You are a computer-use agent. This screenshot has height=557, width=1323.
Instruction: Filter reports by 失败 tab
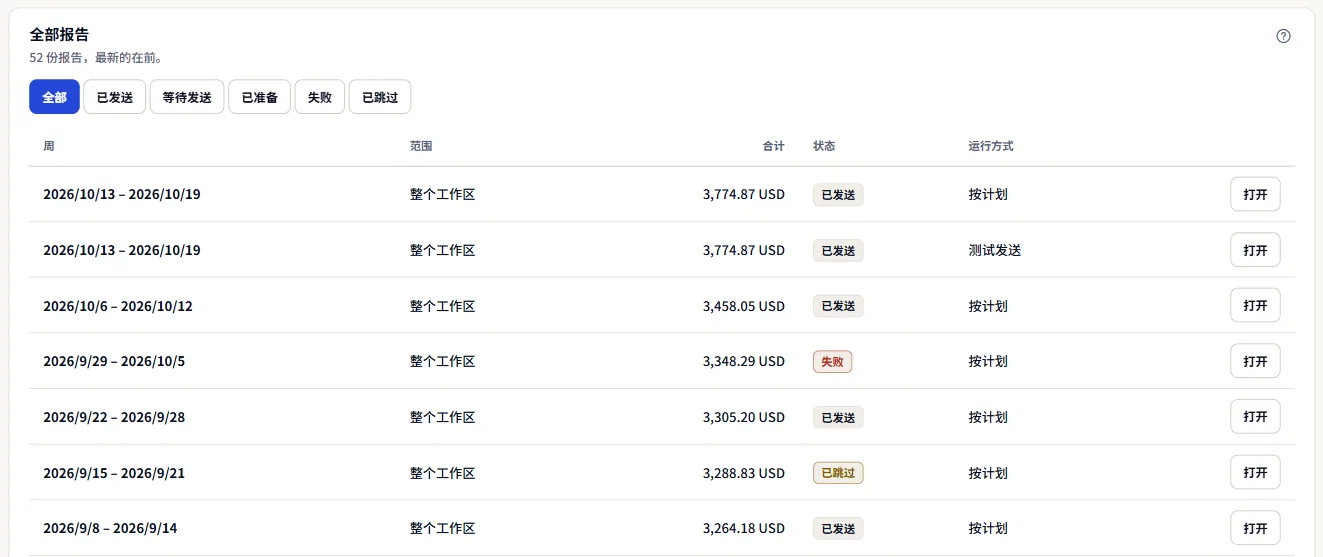(x=320, y=97)
